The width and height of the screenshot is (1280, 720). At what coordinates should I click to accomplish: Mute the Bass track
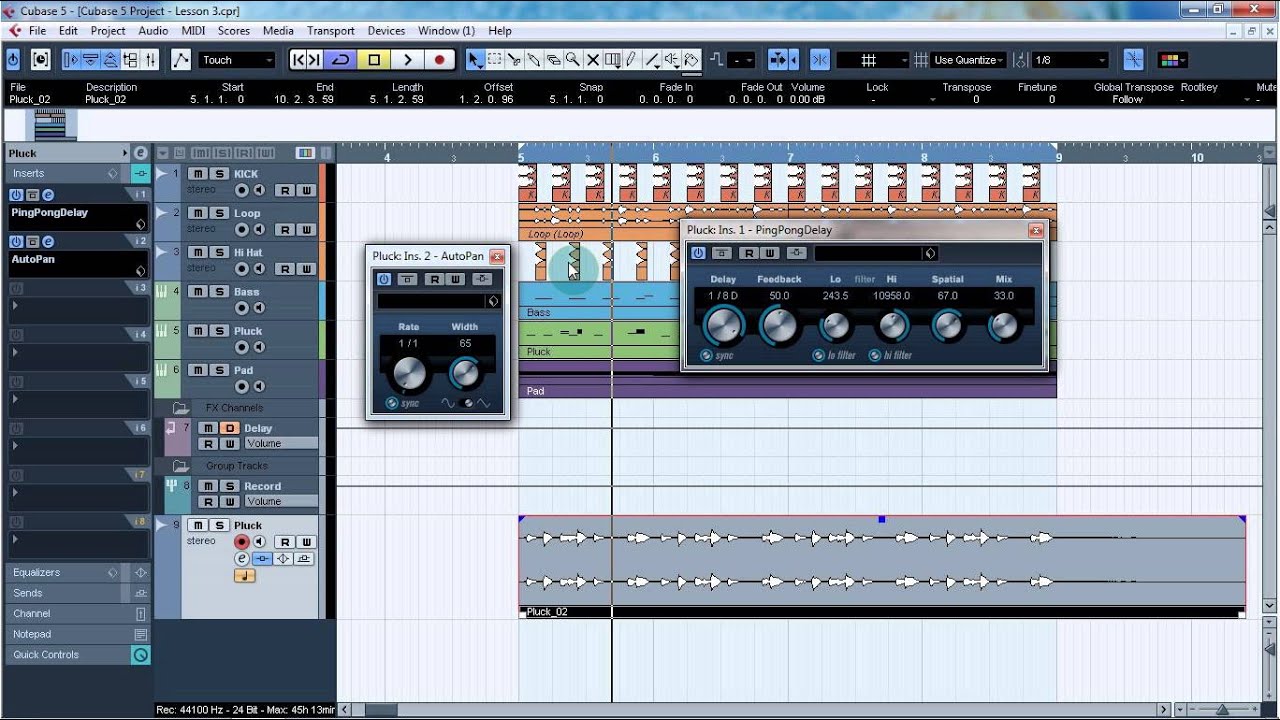(x=199, y=291)
